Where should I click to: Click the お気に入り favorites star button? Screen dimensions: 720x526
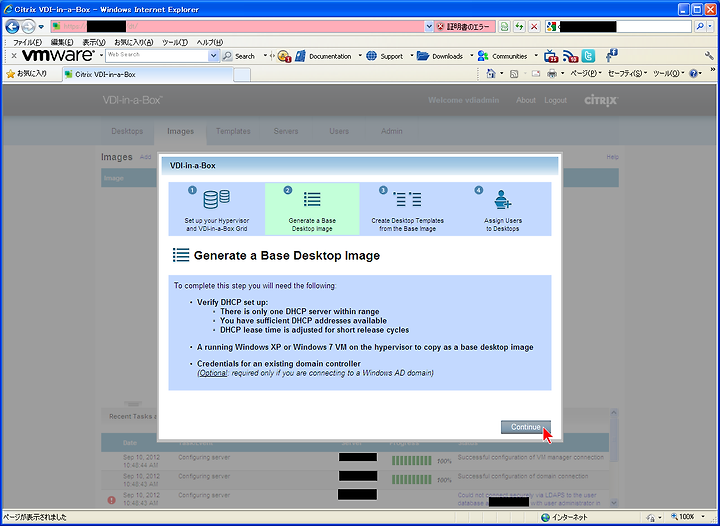[27, 73]
